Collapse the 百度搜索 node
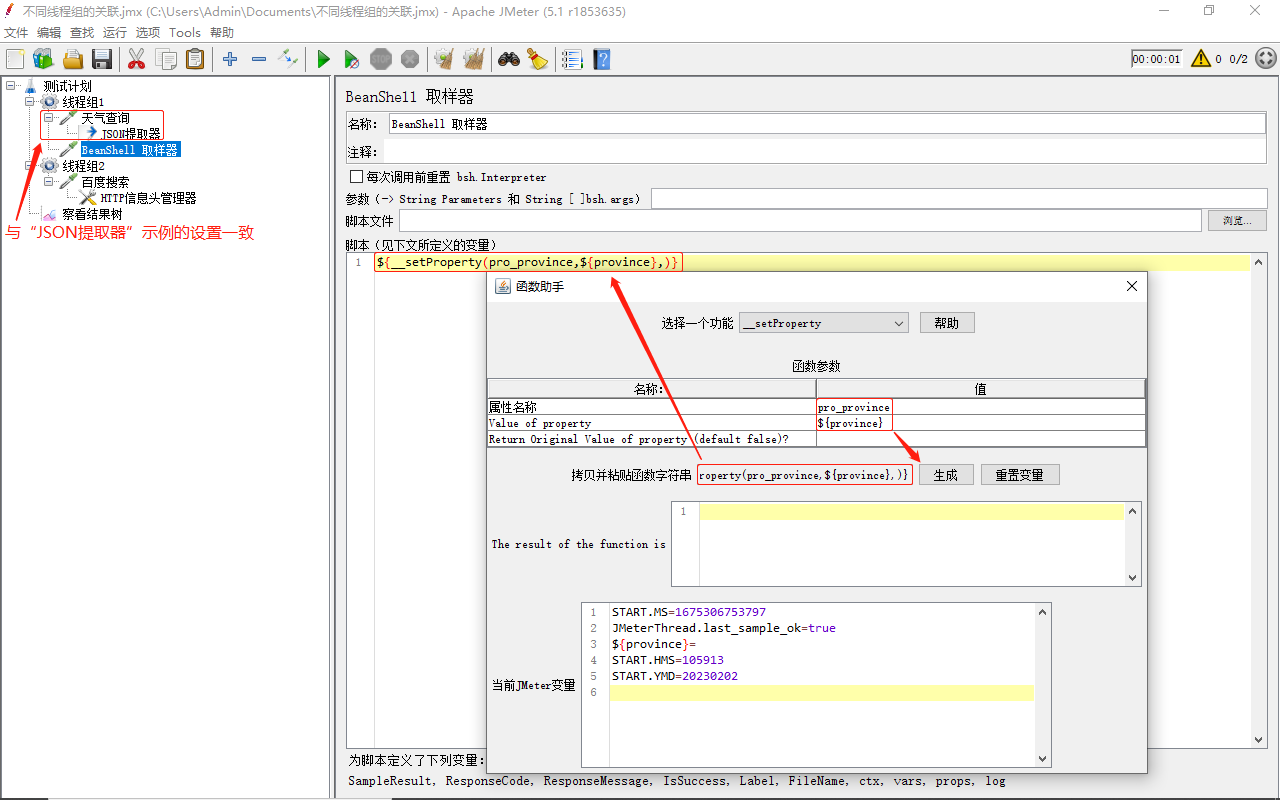The width and height of the screenshot is (1280, 800). pos(48,182)
